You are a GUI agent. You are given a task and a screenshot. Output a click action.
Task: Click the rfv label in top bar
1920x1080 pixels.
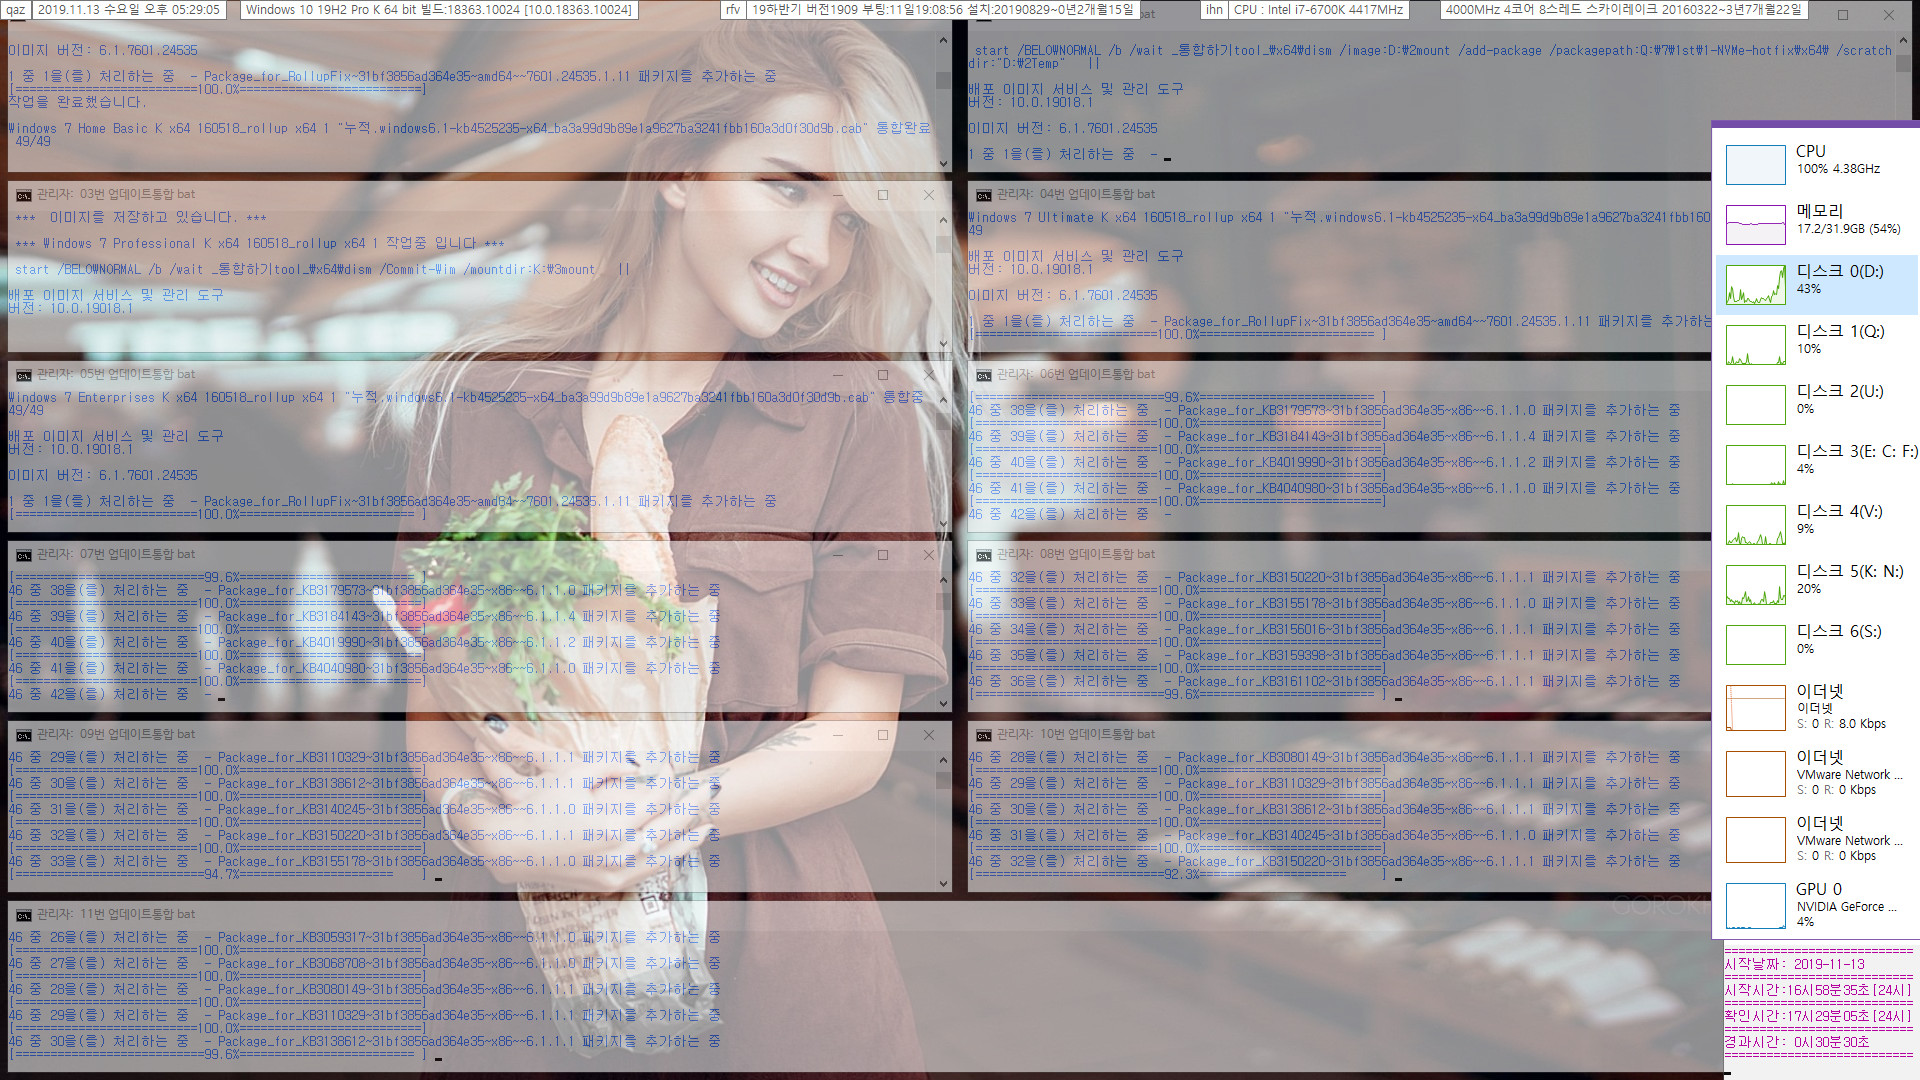733,10
